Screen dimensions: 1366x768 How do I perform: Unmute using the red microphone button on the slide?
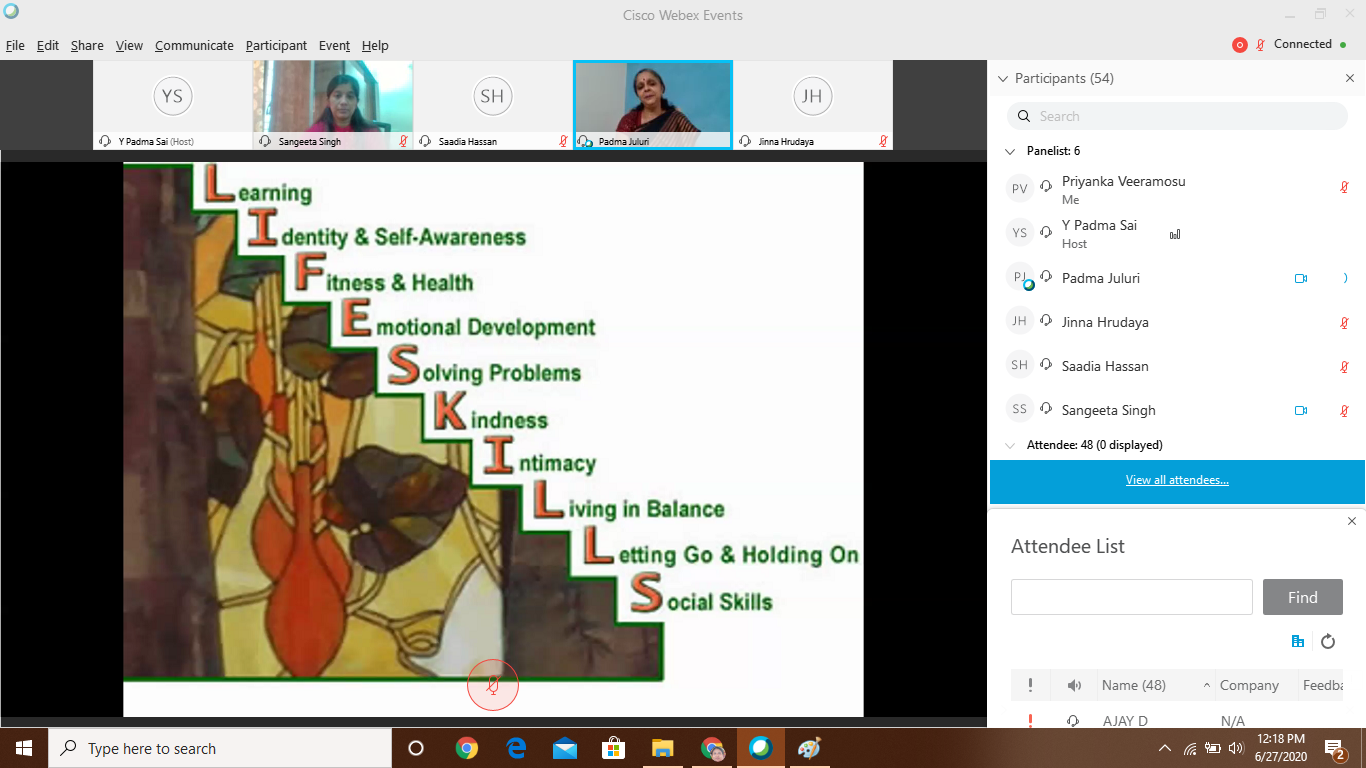[x=493, y=685]
